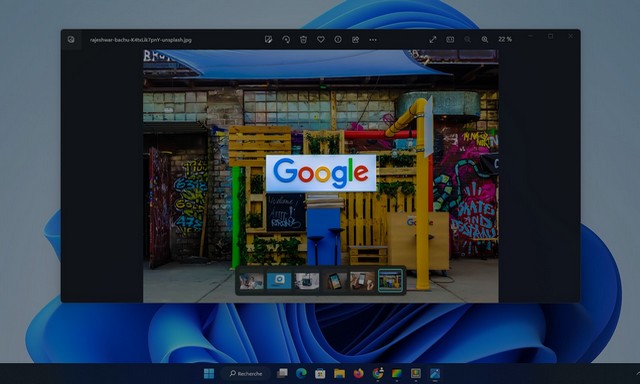
Task: Open the Photos app home icon
Action: 71,40
